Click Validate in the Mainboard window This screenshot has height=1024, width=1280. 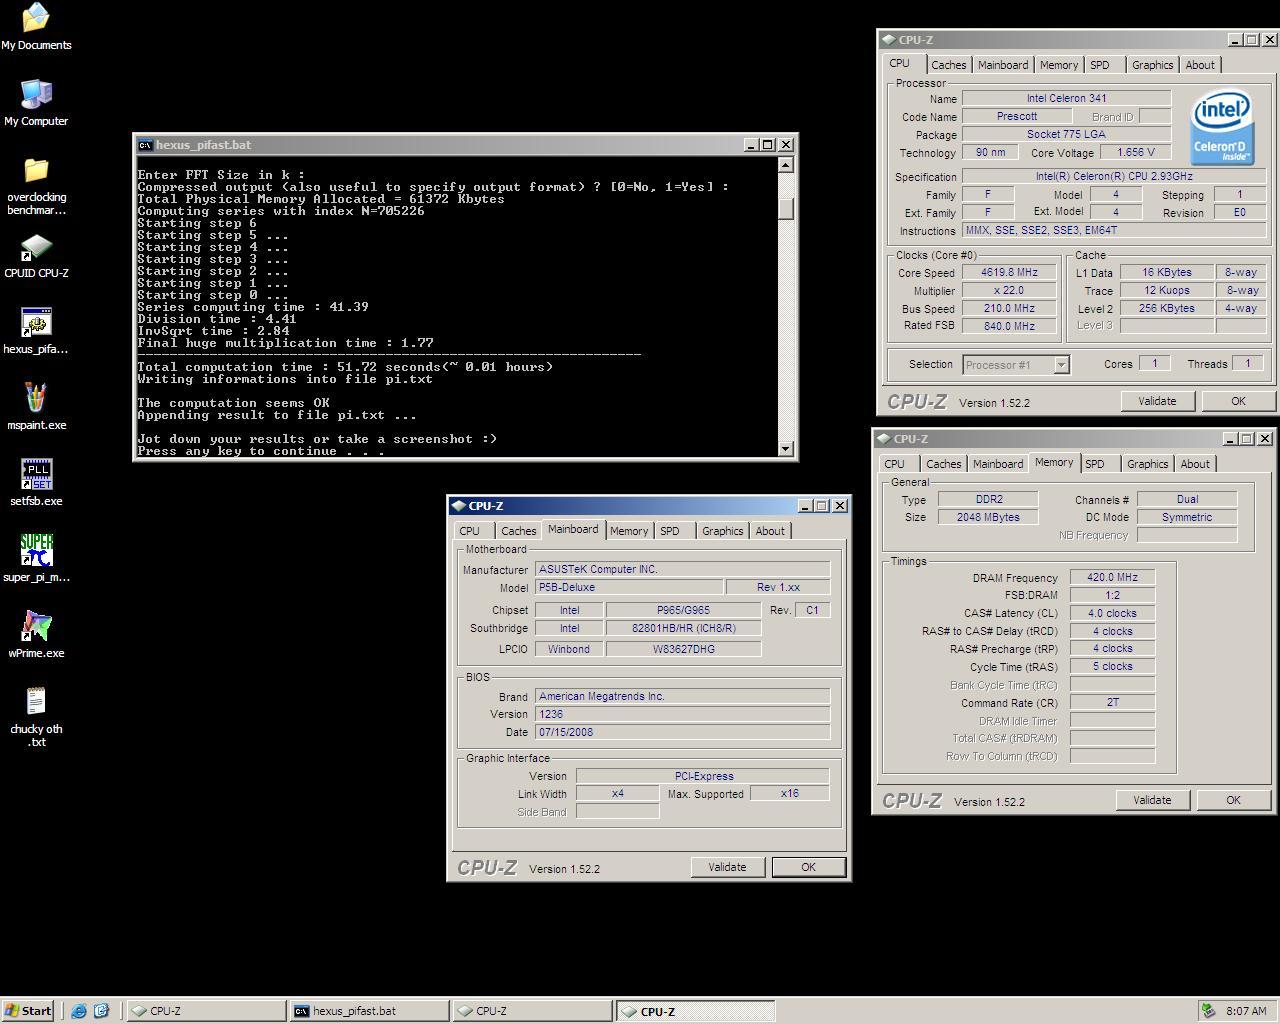point(727,867)
